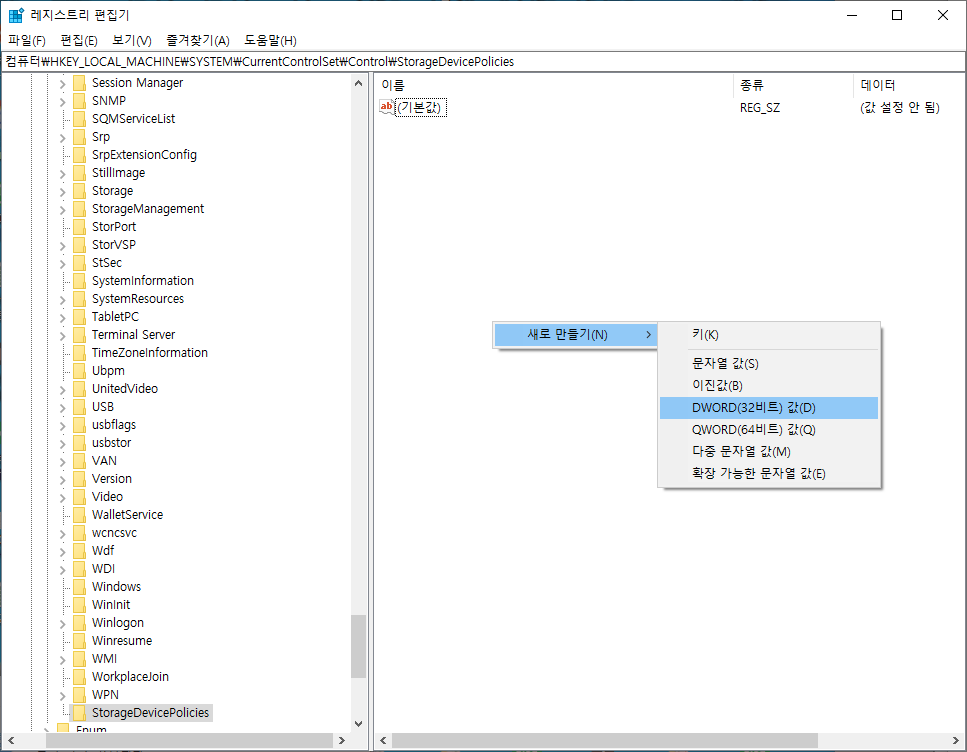Click the SQMServiceList folder icon

coord(80,118)
